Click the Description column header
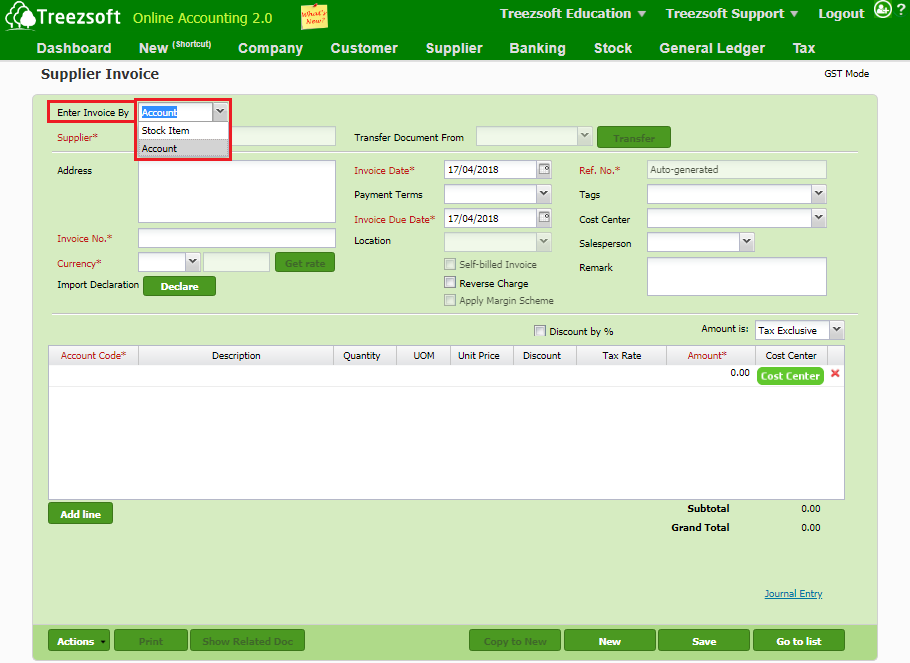 236,355
